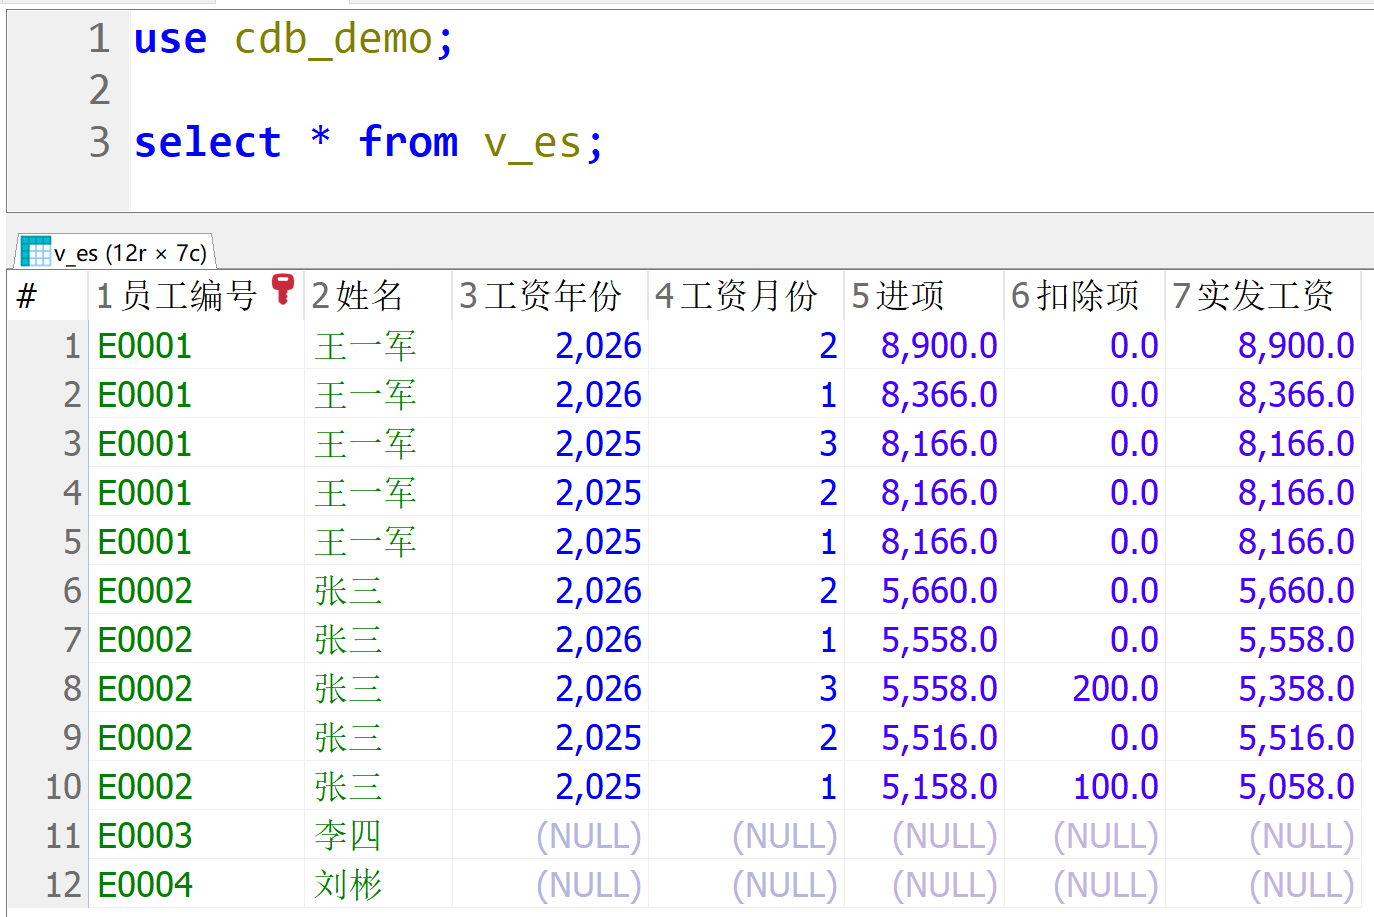The image size is (1374, 917).
Task: Click the 进项 column header
Action: (x=898, y=296)
